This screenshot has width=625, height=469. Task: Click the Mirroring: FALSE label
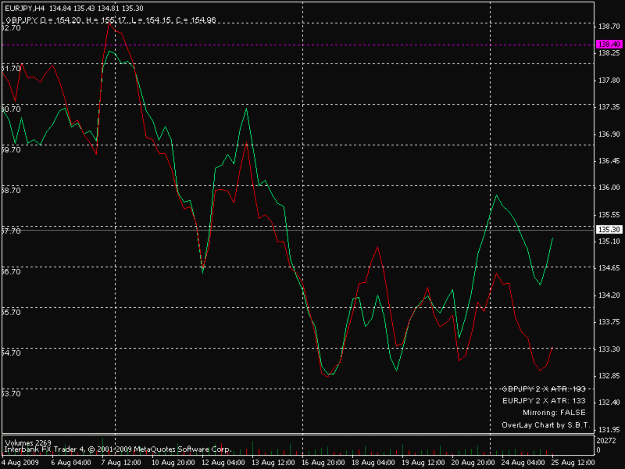point(554,413)
